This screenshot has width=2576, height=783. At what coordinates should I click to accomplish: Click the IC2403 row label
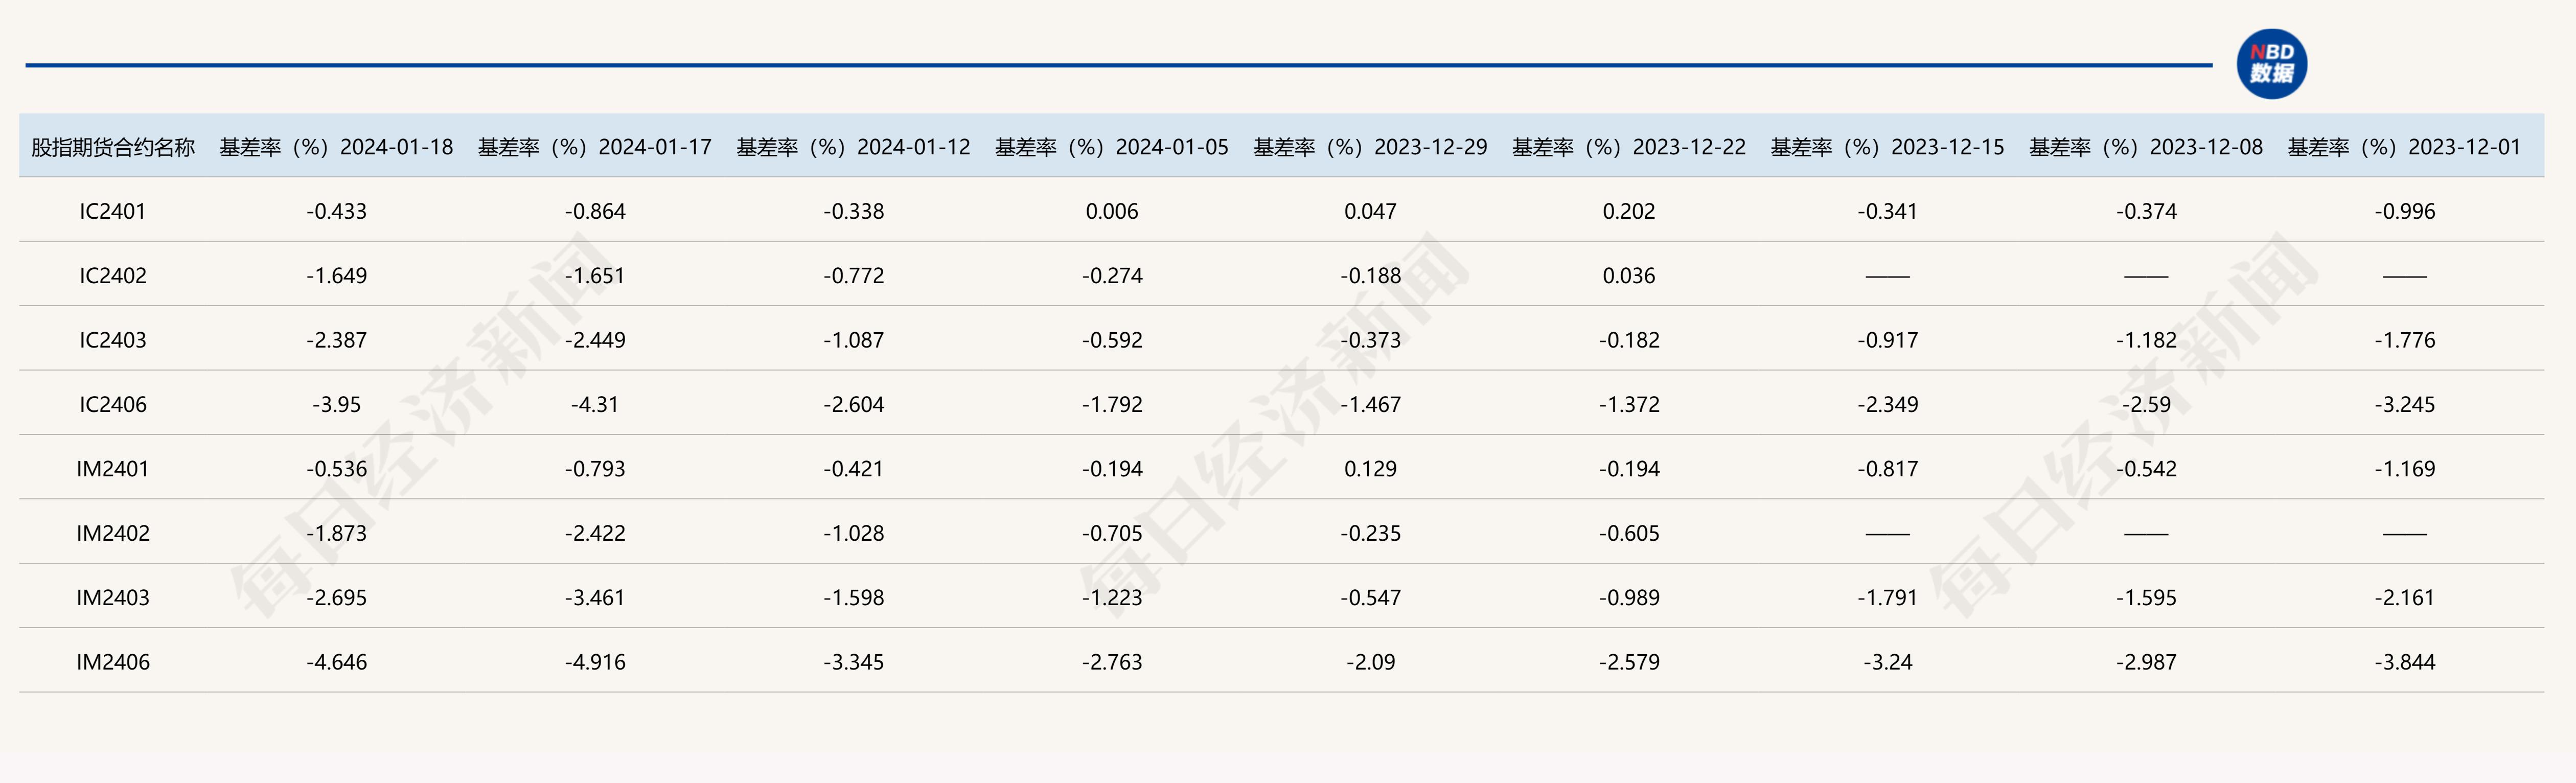pyautogui.click(x=113, y=340)
